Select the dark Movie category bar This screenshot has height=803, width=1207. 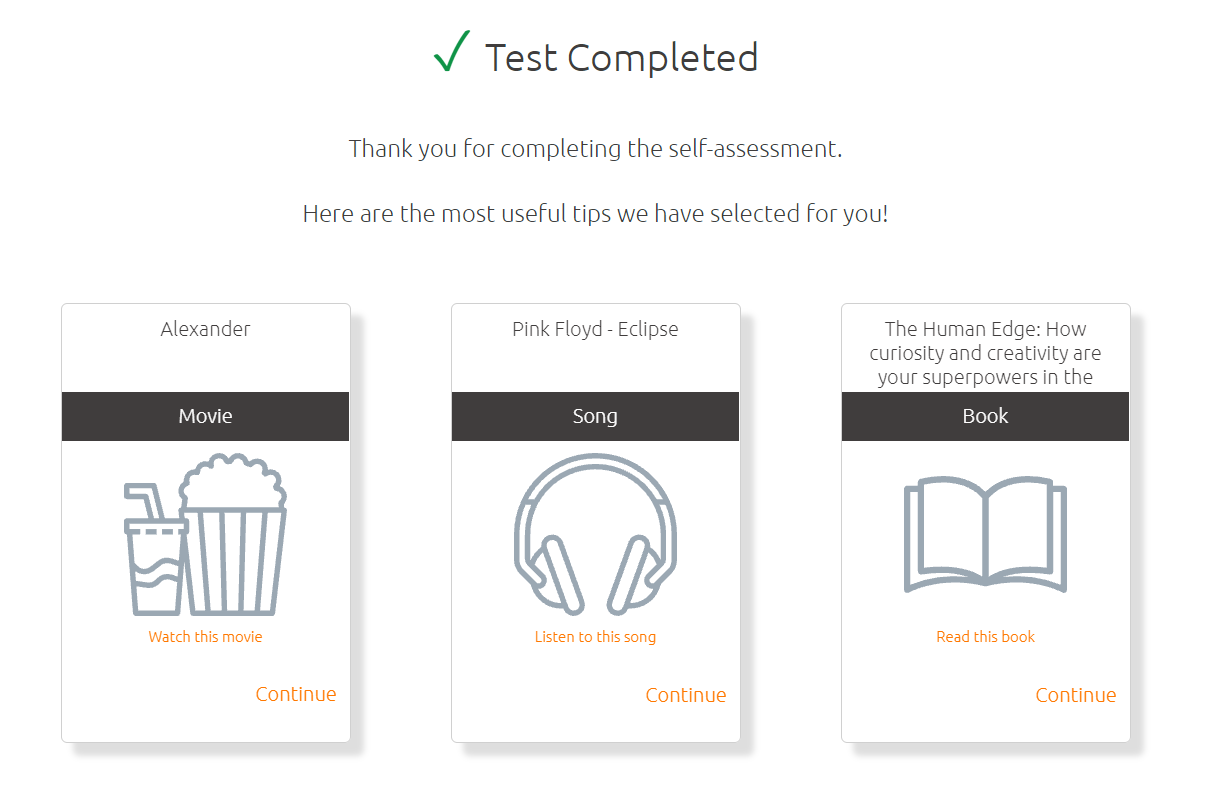pyautogui.click(x=205, y=416)
